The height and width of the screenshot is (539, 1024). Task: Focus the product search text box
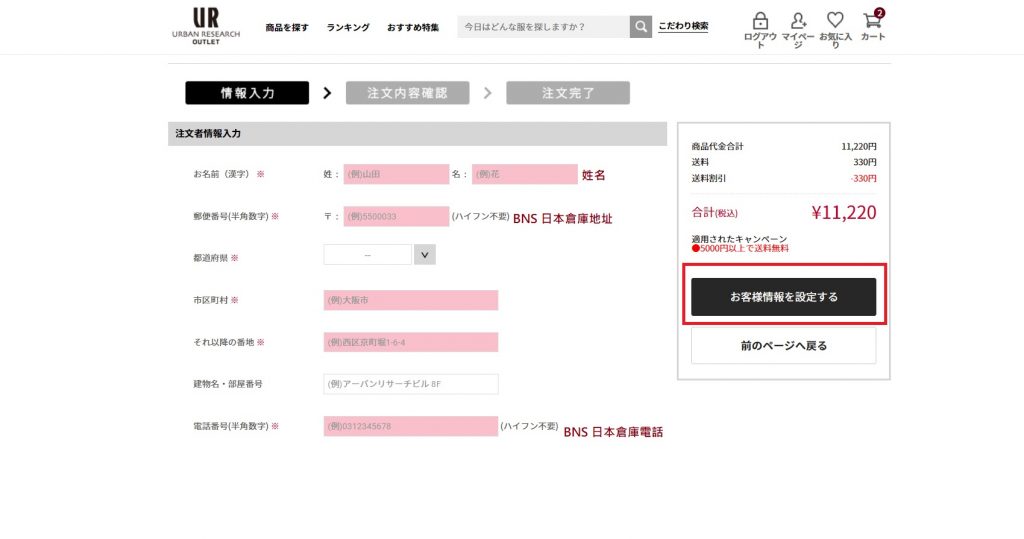tap(543, 26)
